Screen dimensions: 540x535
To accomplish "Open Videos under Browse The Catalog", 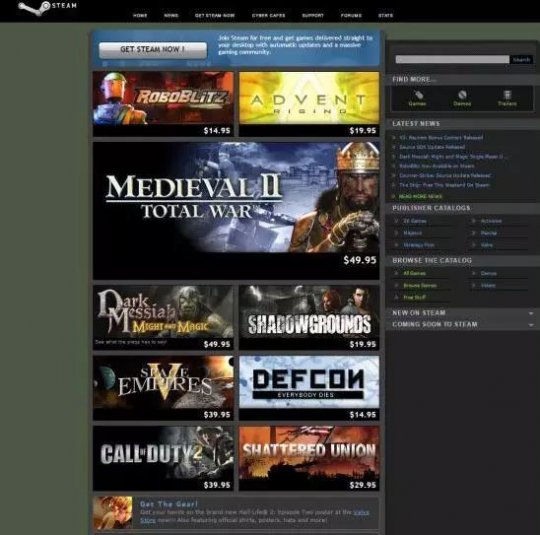I will pos(488,286).
